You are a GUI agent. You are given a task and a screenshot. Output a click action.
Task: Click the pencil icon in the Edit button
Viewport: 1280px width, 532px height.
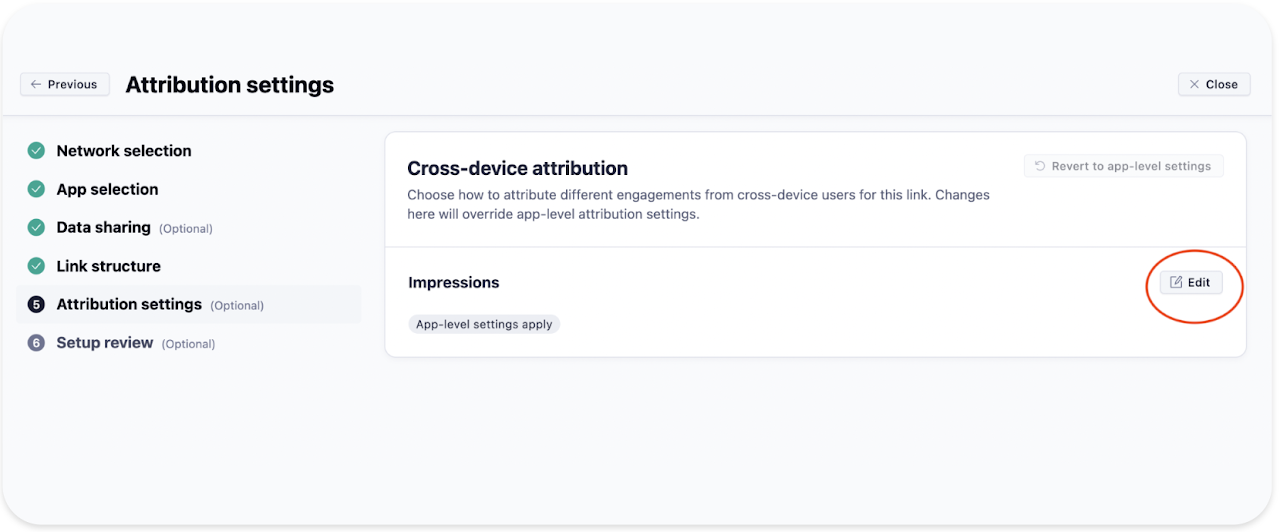point(1176,283)
